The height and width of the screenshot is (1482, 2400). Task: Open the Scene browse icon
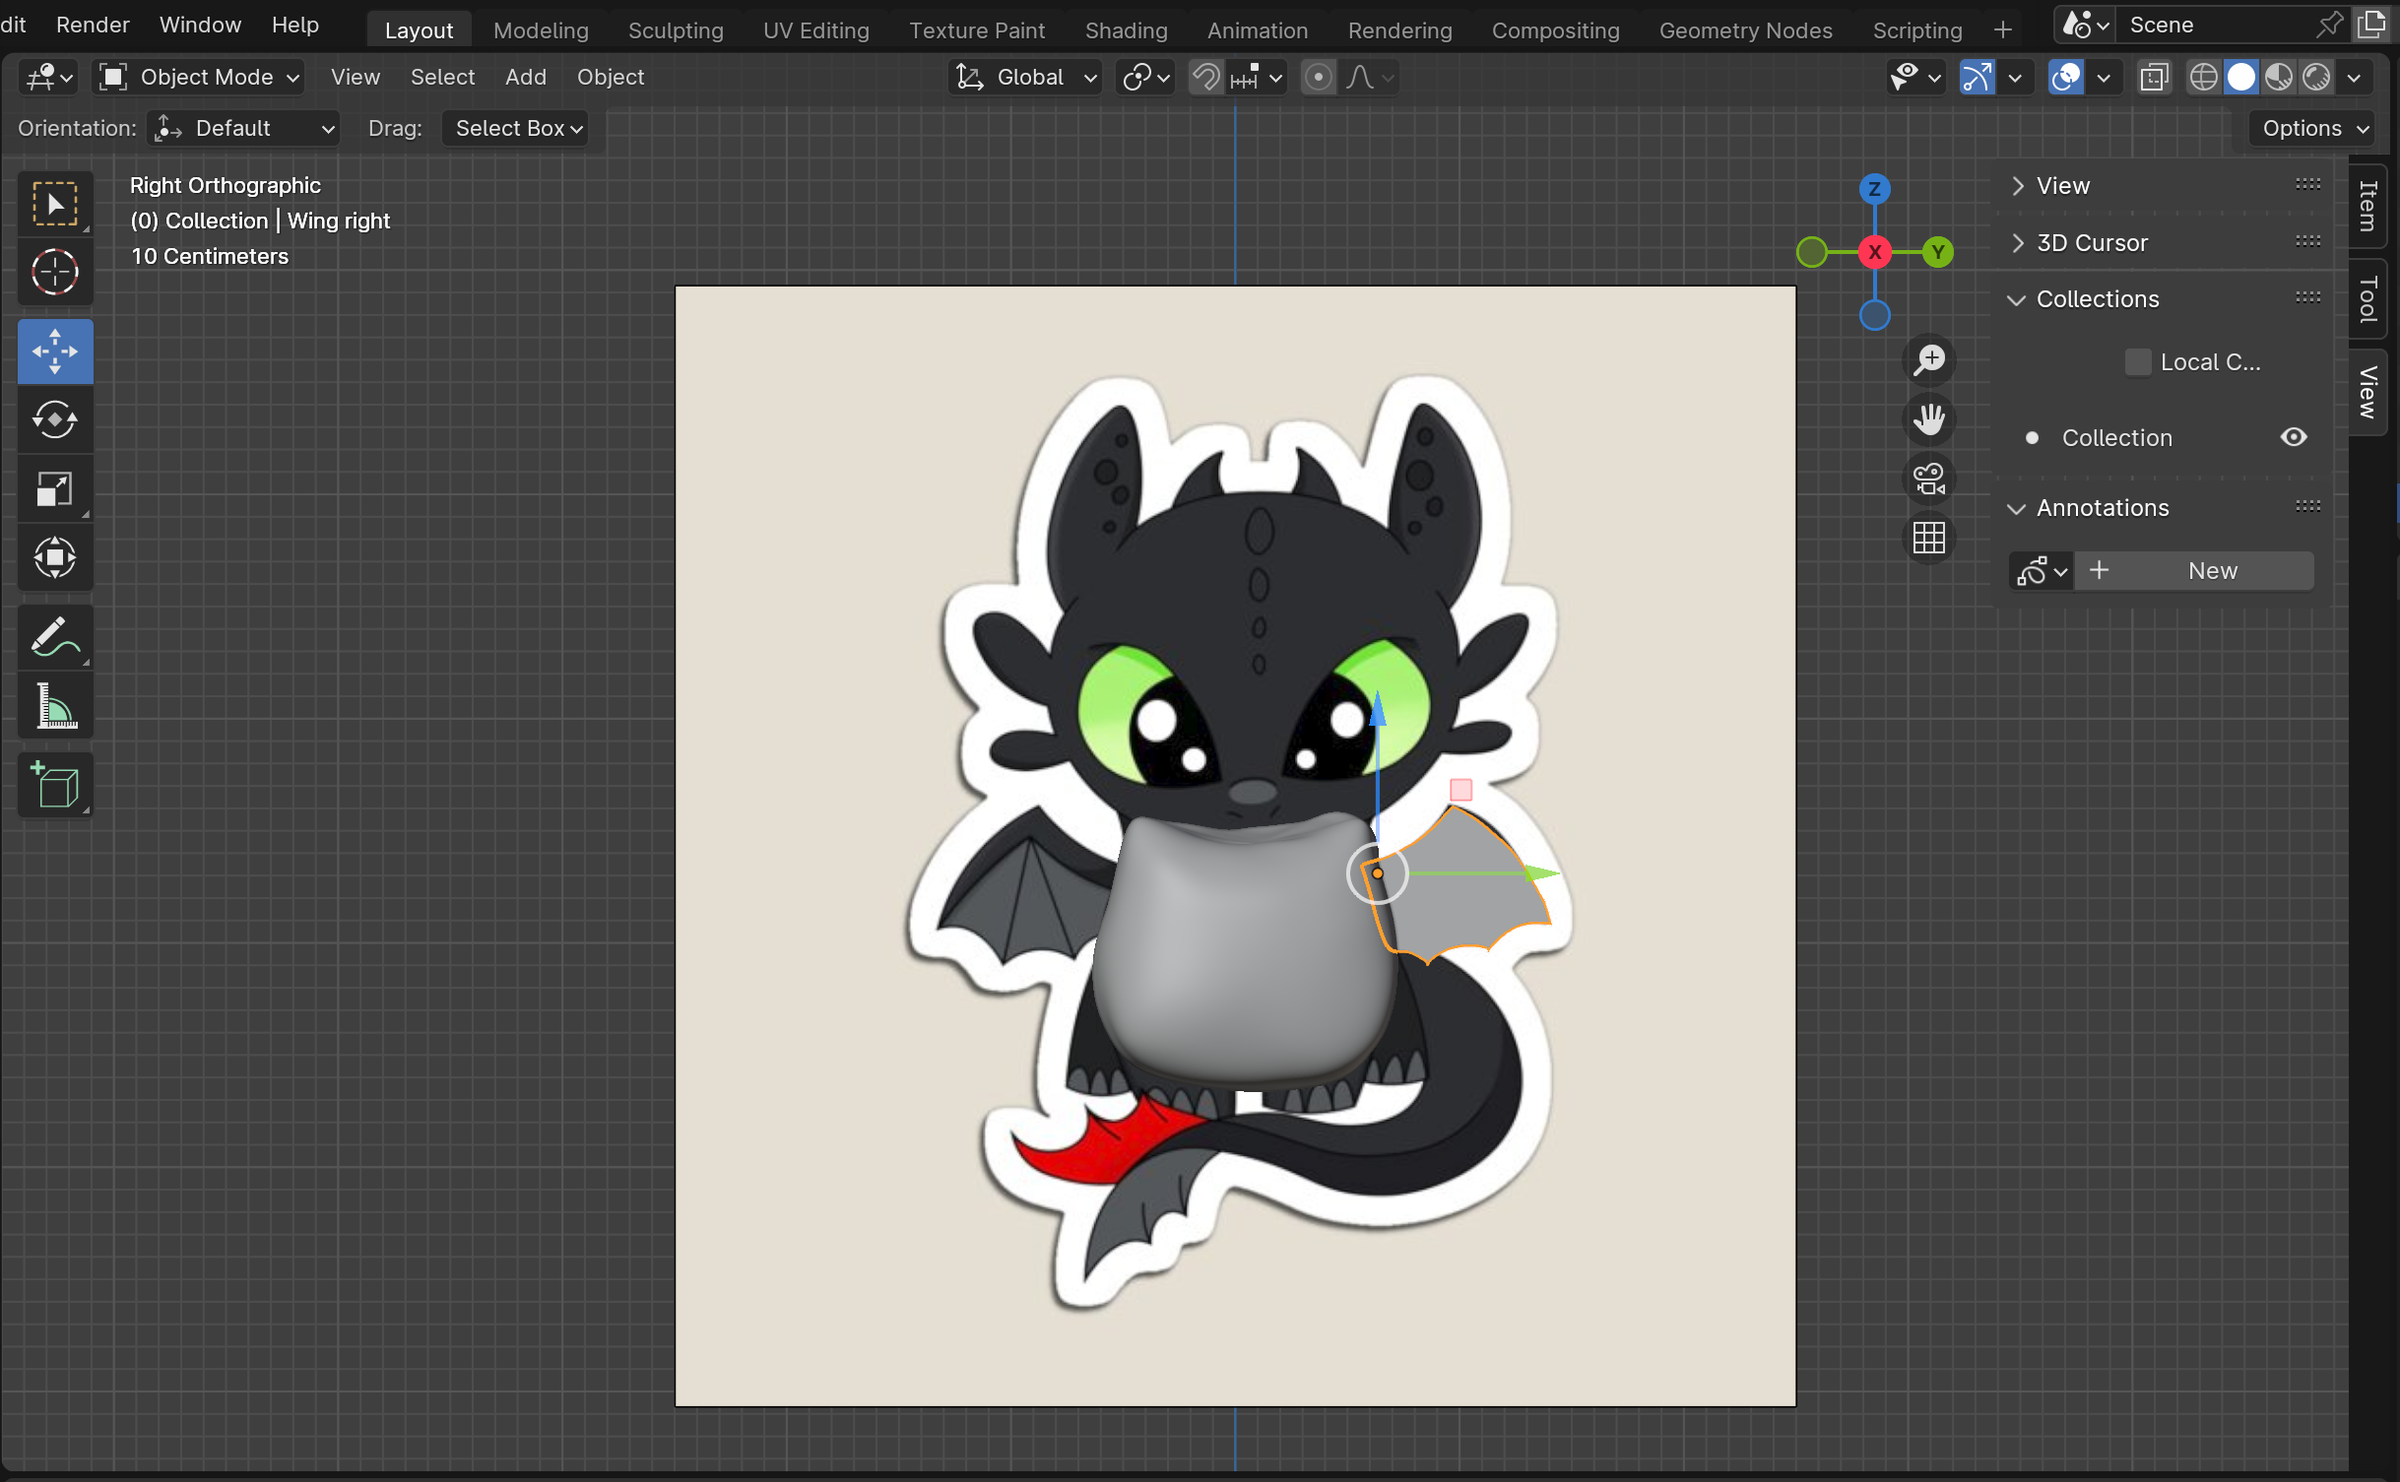[x=2084, y=25]
